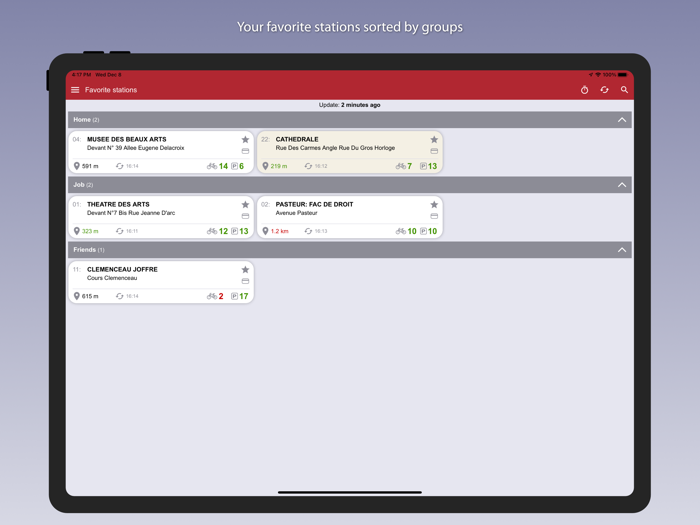Refresh stations using header sync icon
The height and width of the screenshot is (525, 700).
[604, 90]
